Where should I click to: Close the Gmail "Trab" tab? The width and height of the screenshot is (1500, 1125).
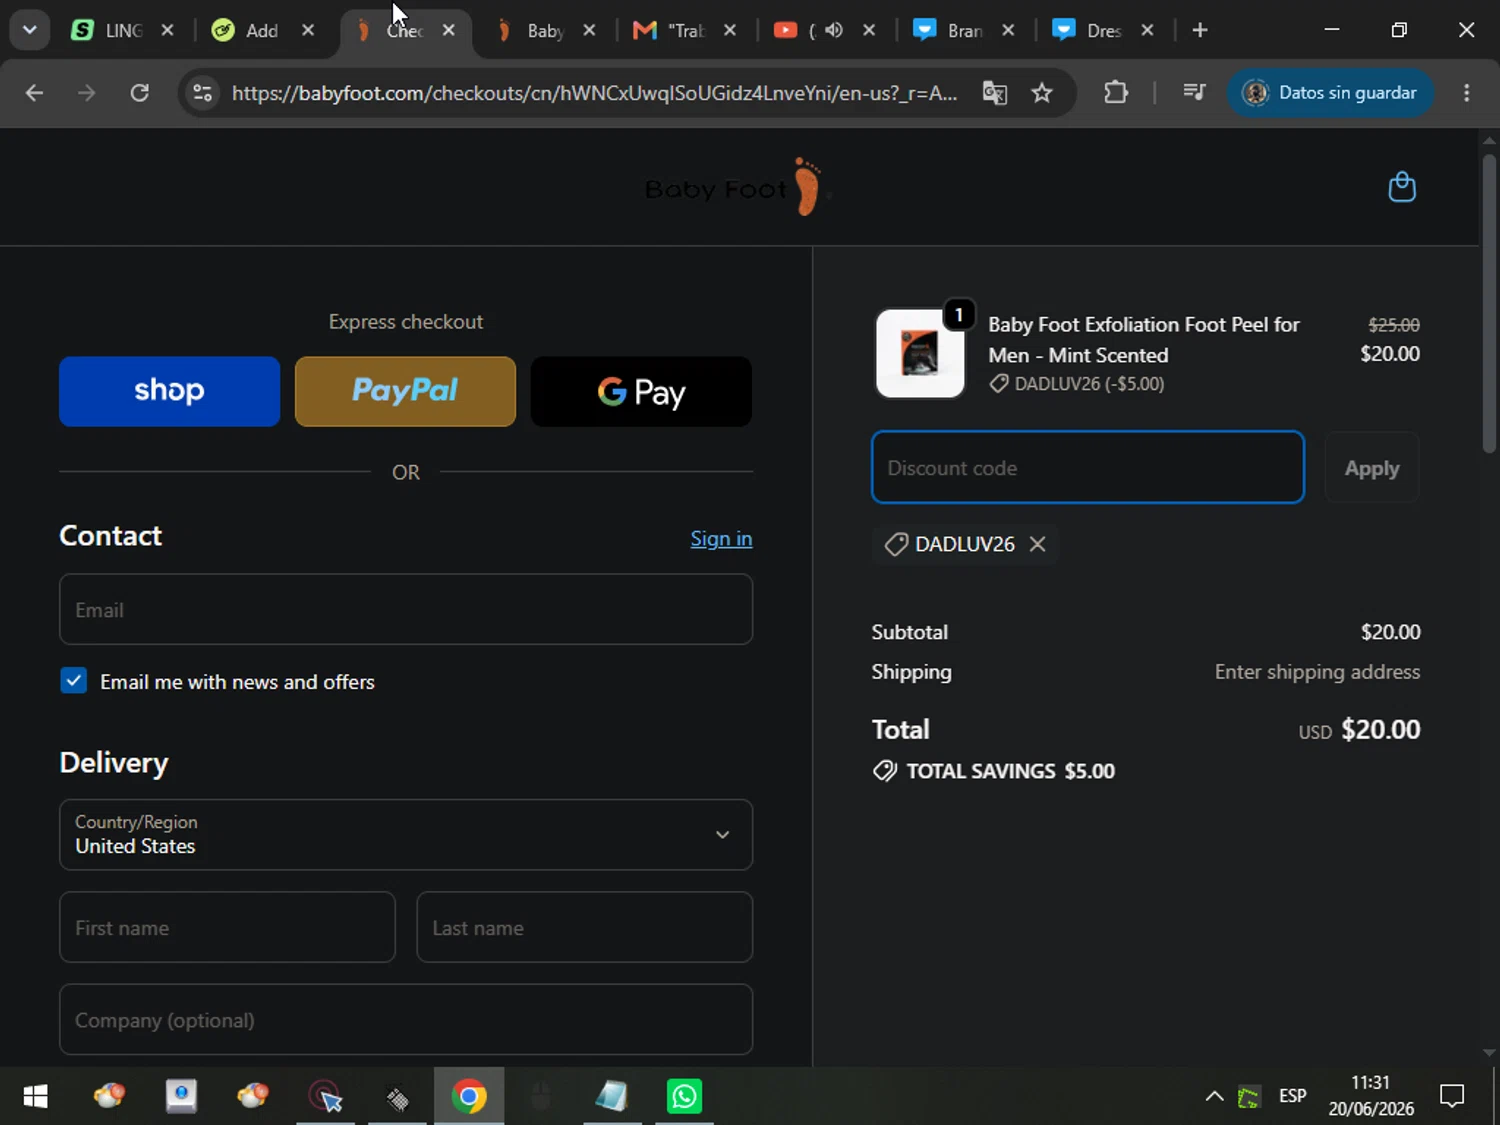click(730, 30)
